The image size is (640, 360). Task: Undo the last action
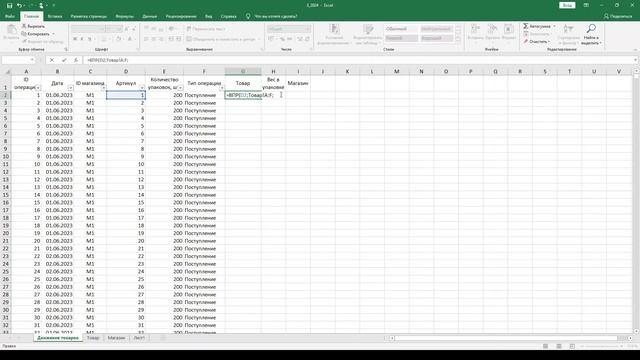(x=19, y=5)
